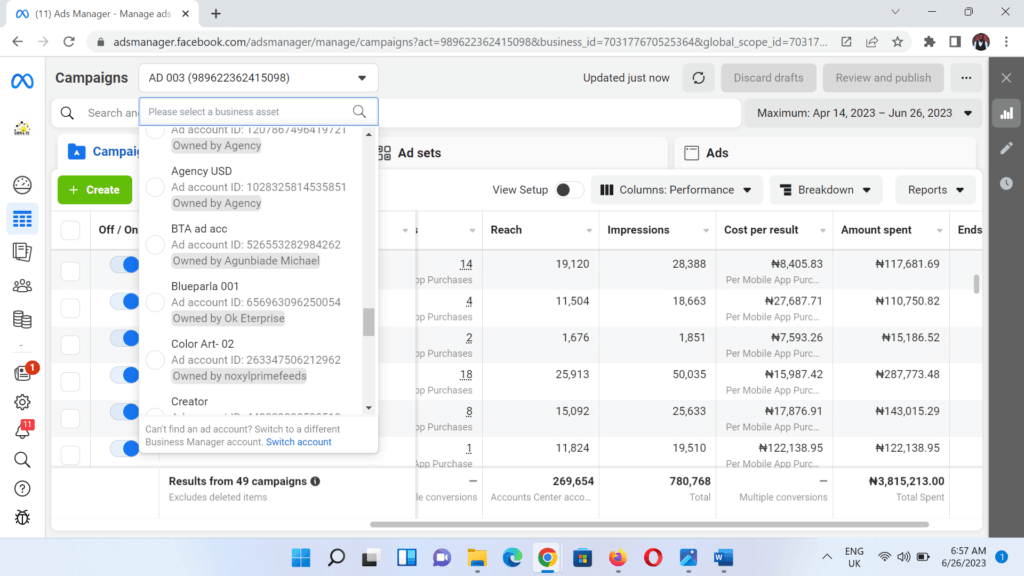This screenshot has width=1024, height=576.
Task: Open the Reach column sort arrow
Action: pyautogui.click(x=589, y=231)
